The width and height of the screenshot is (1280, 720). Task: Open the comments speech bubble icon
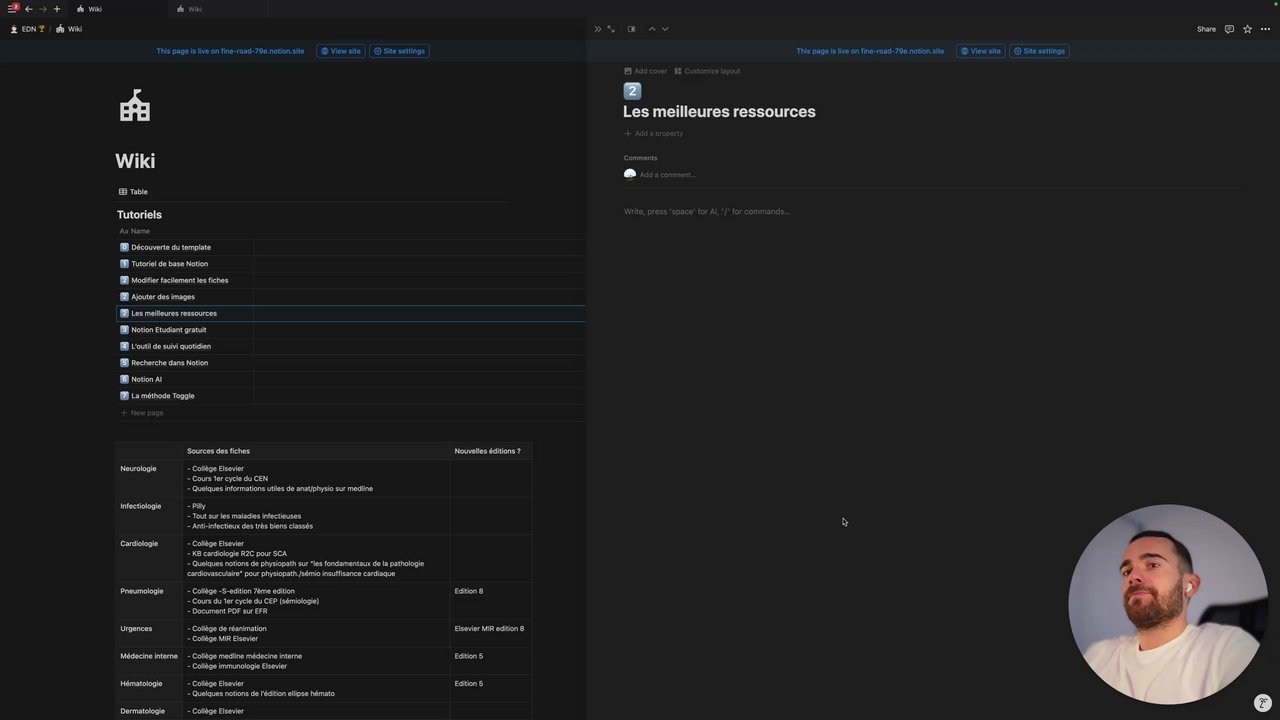1229,29
